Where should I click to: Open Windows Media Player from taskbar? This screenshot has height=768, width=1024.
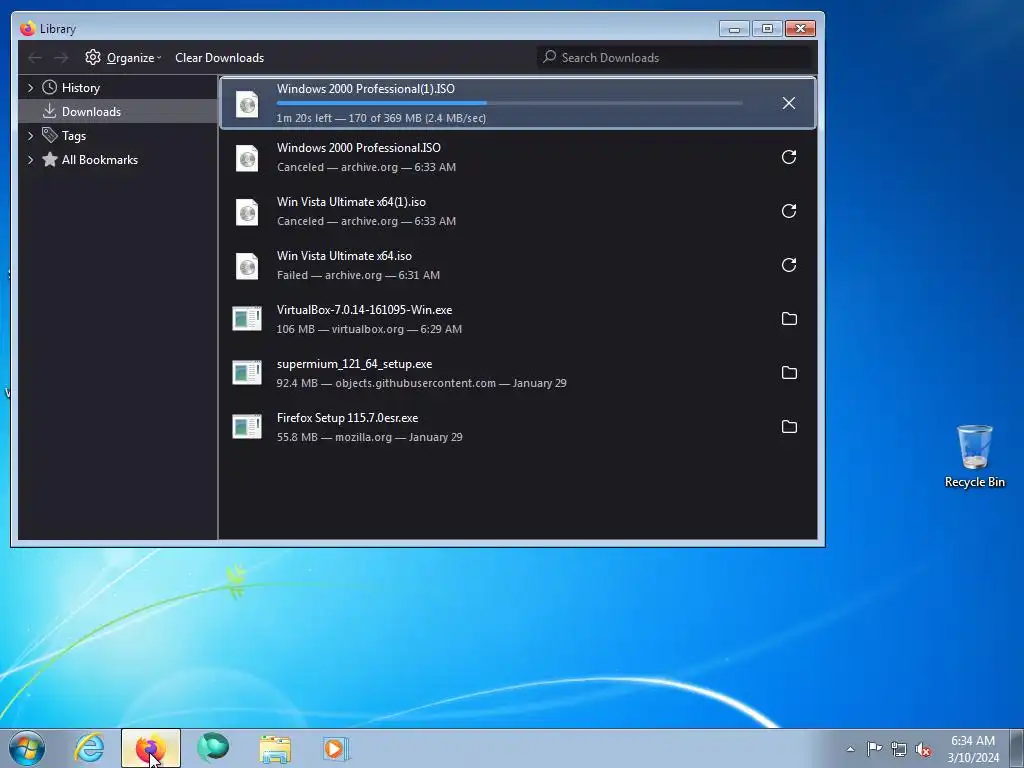click(336, 748)
